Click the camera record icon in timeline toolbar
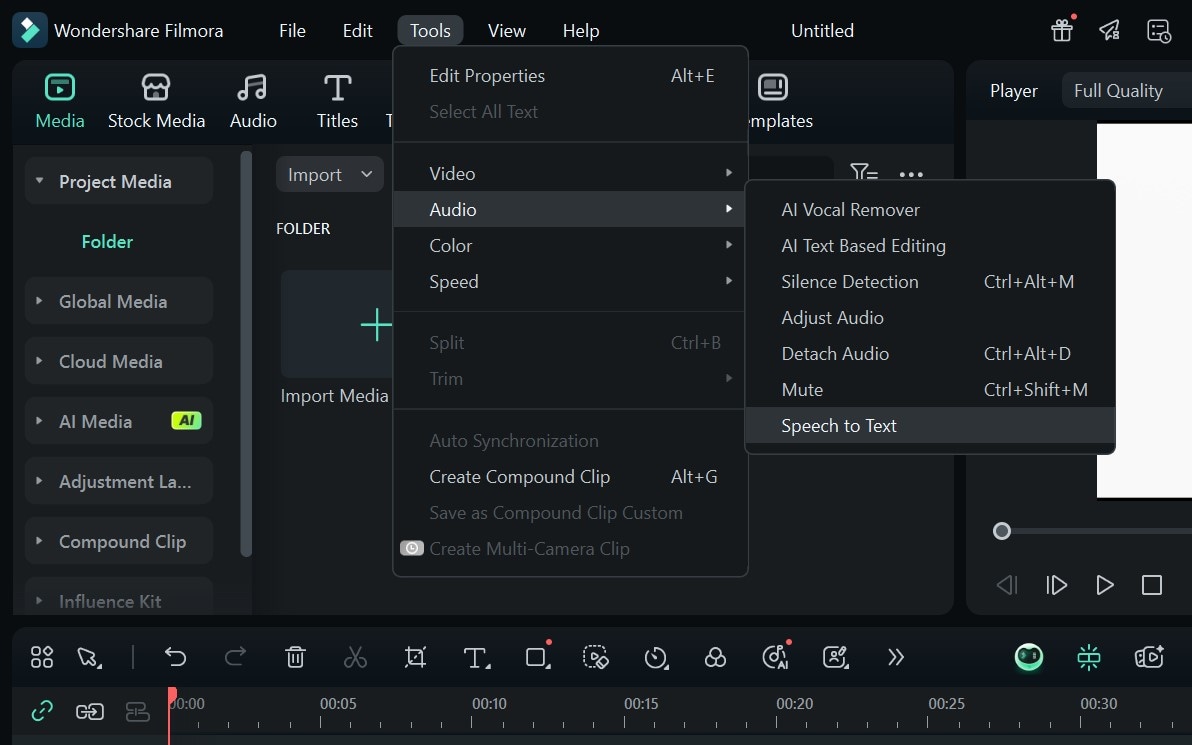 click(x=1149, y=657)
